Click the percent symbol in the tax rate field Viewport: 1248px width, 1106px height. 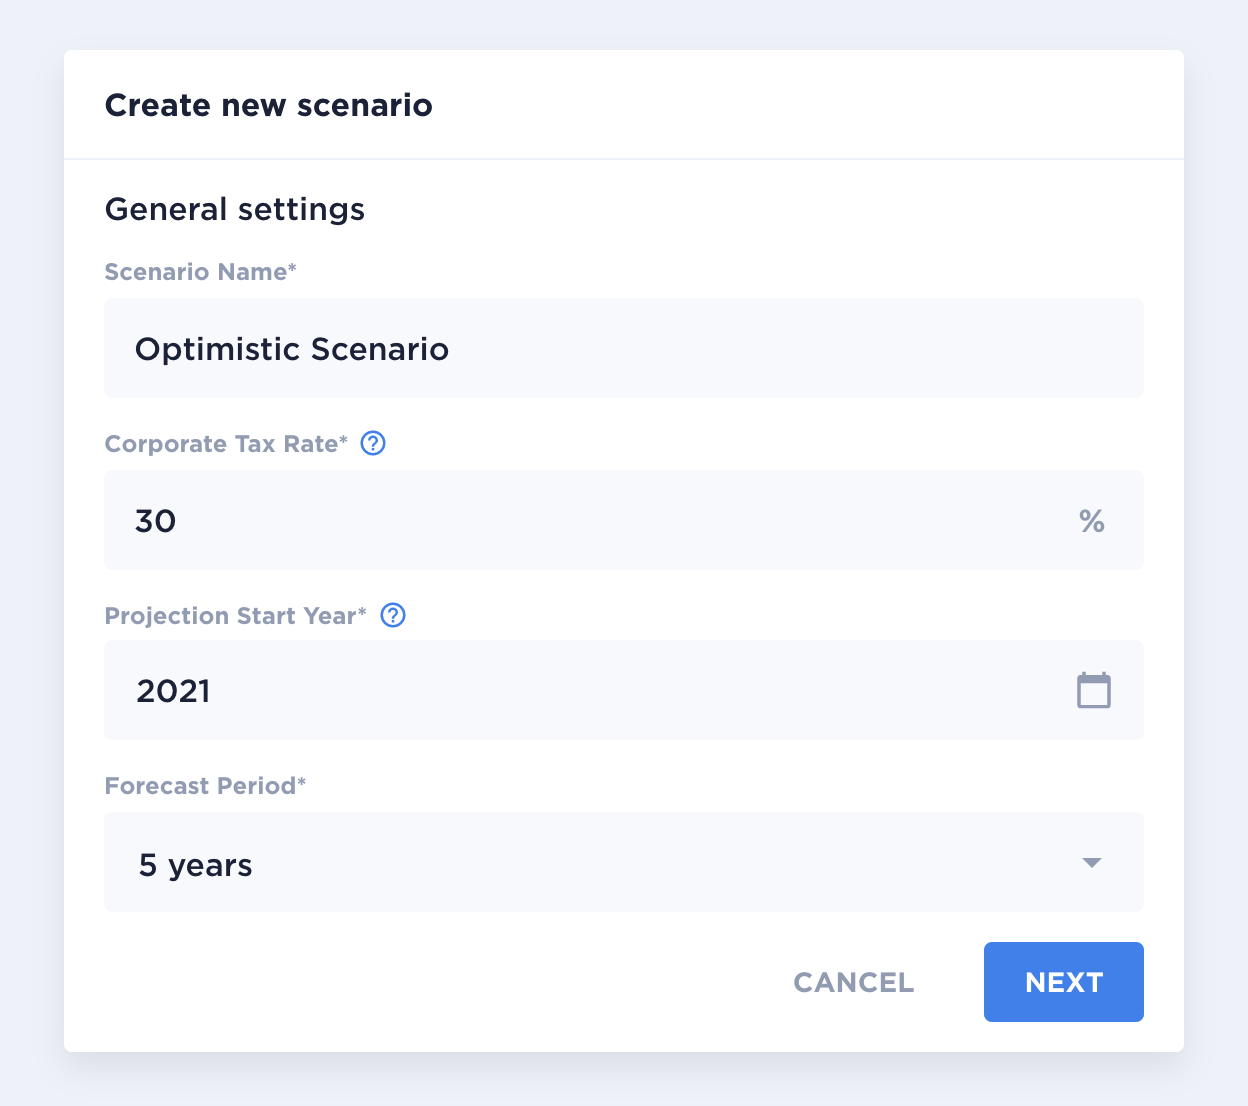[1092, 521]
